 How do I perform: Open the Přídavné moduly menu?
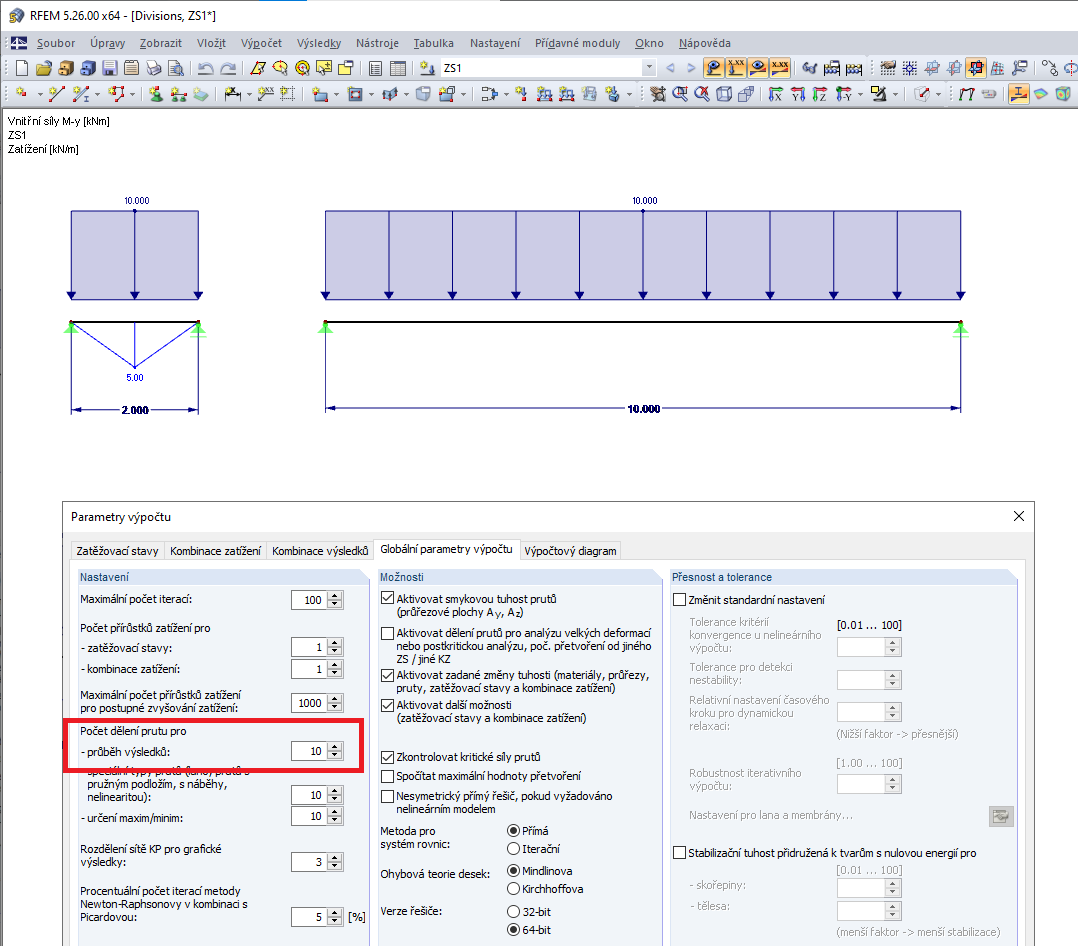[578, 43]
